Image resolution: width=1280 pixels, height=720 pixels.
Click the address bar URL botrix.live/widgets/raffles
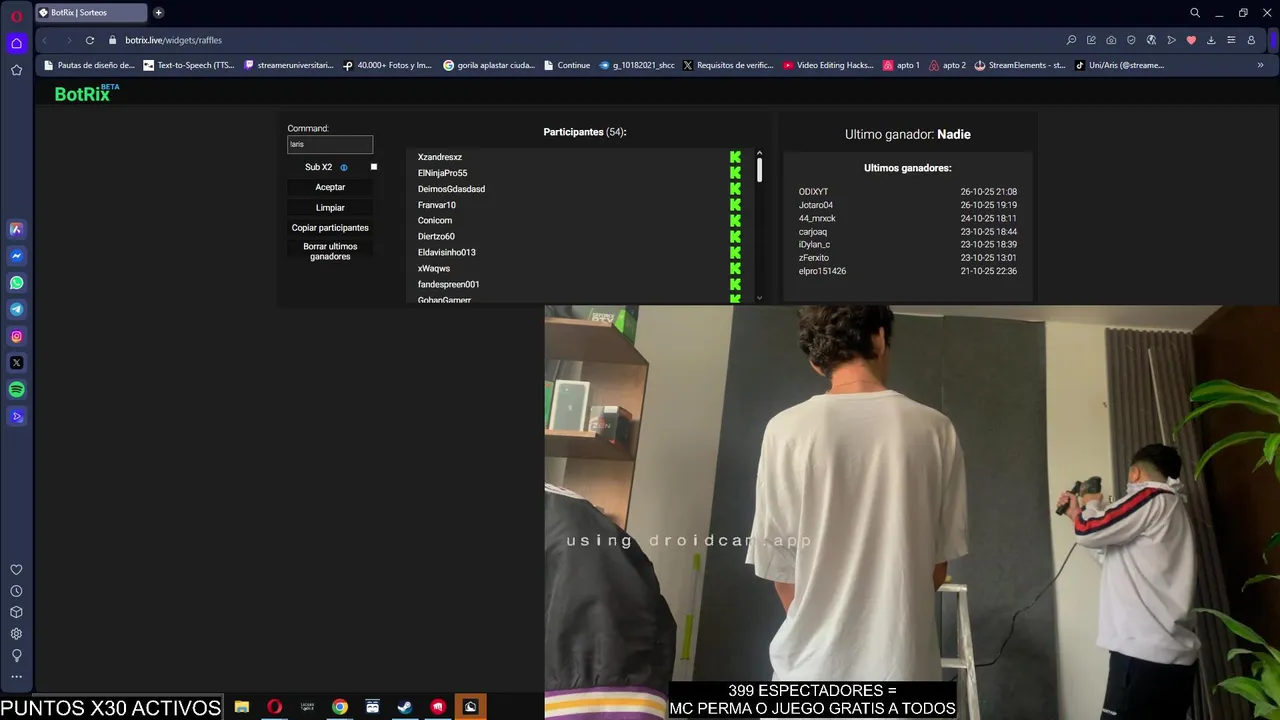(174, 40)
